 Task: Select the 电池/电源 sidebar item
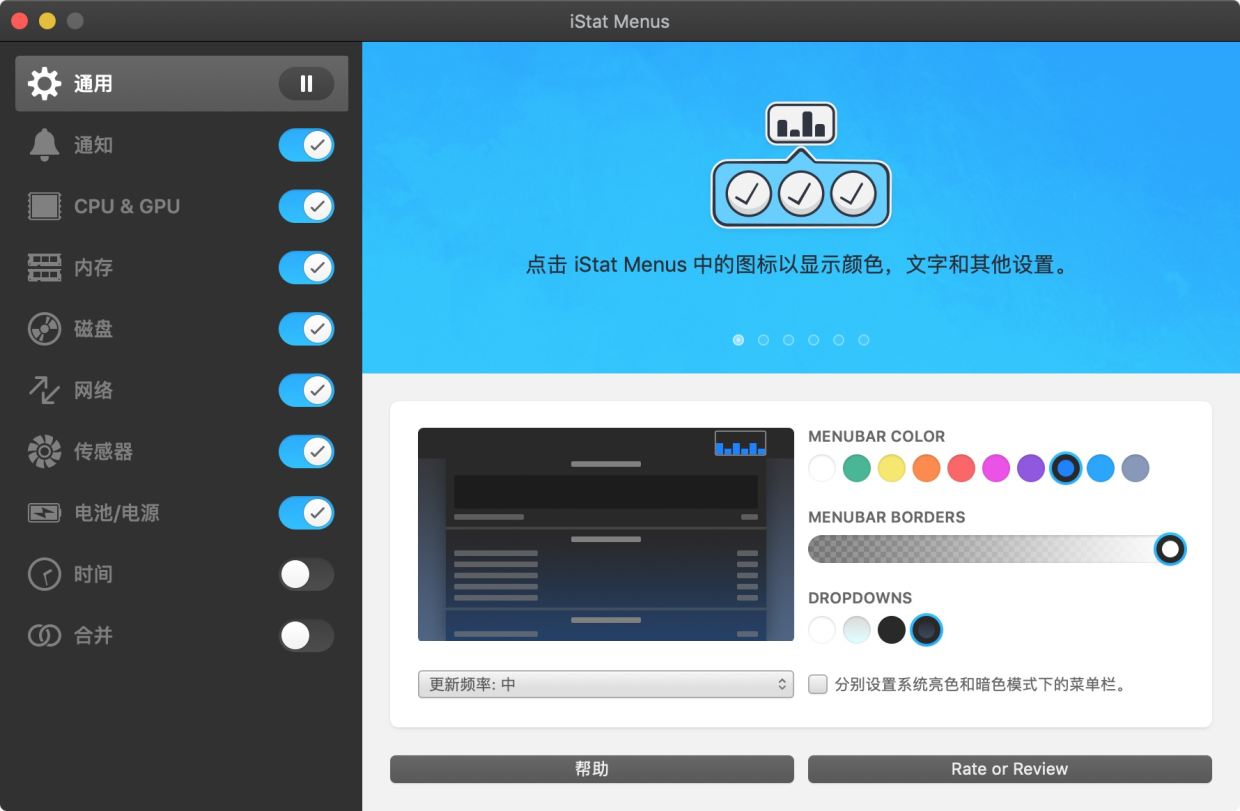coord(182,513)
